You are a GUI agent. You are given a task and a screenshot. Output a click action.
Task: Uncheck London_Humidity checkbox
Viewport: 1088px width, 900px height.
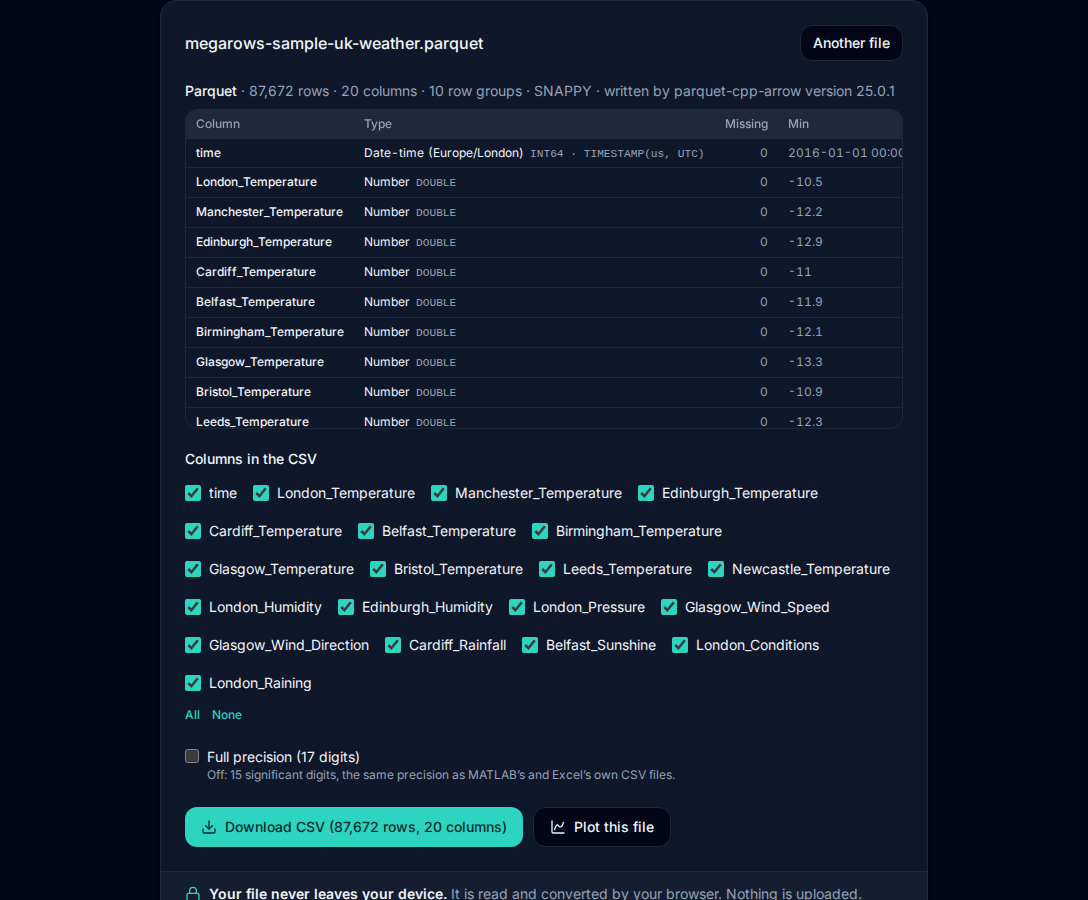point(193,607)
